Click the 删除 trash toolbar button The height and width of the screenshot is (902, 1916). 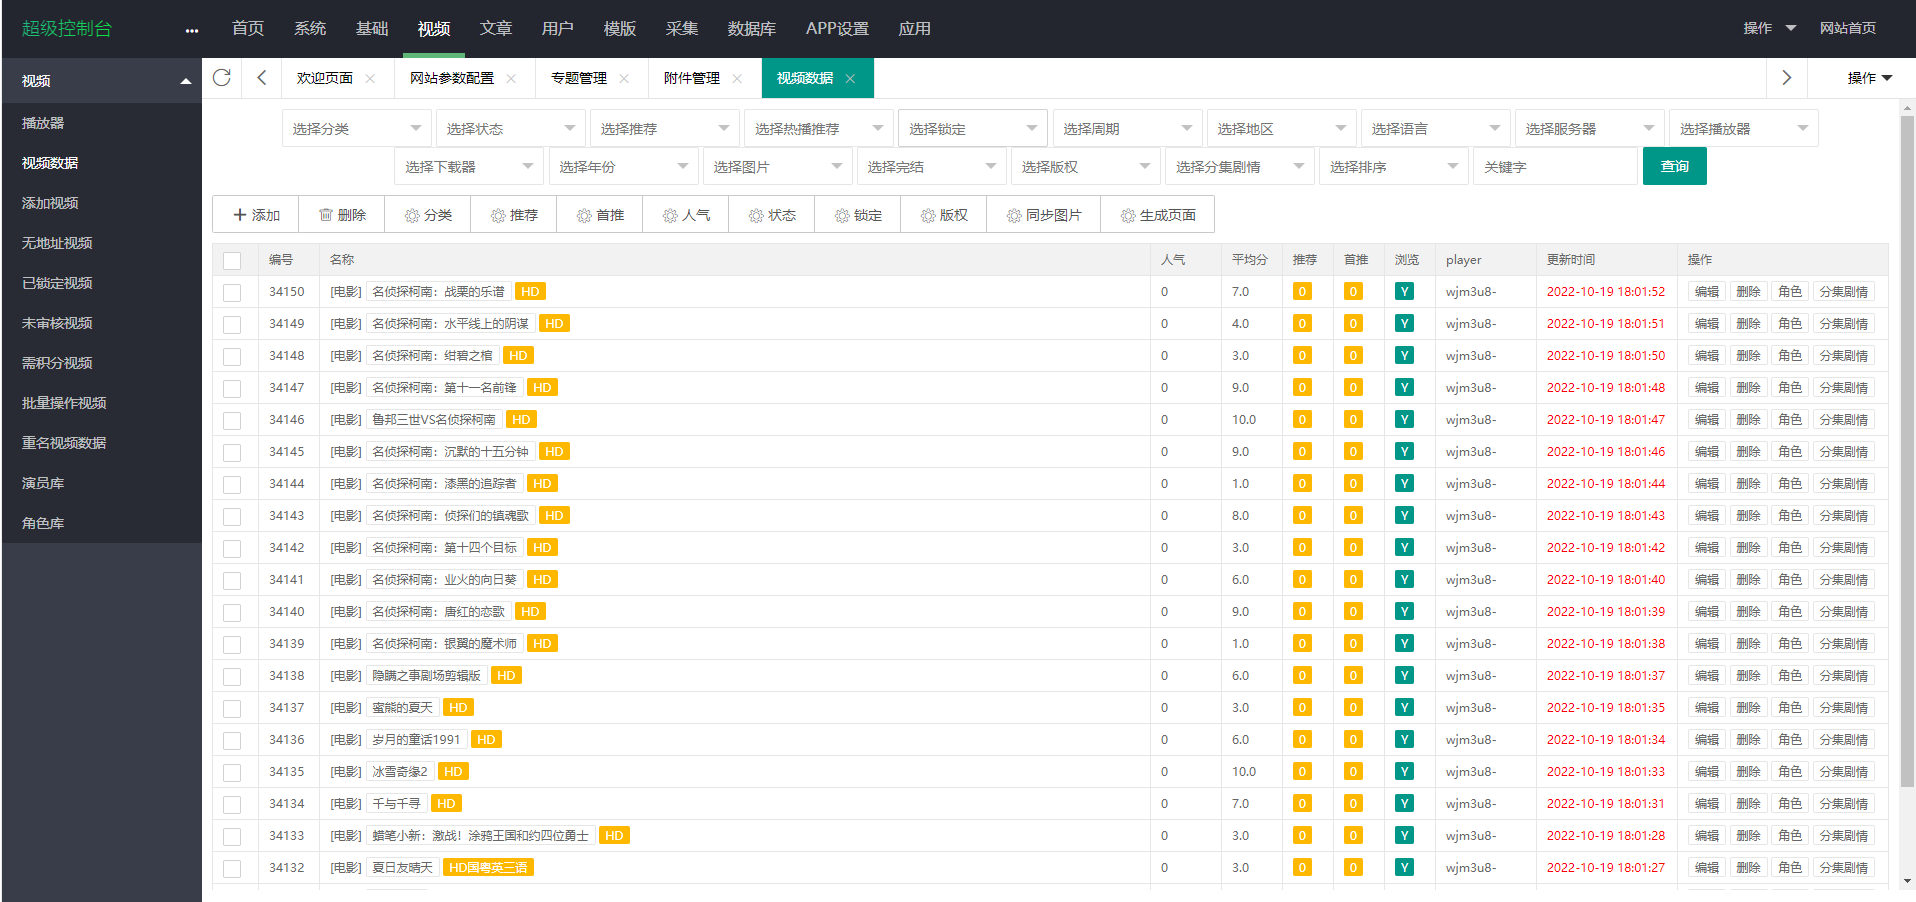[x=342, y=215]
